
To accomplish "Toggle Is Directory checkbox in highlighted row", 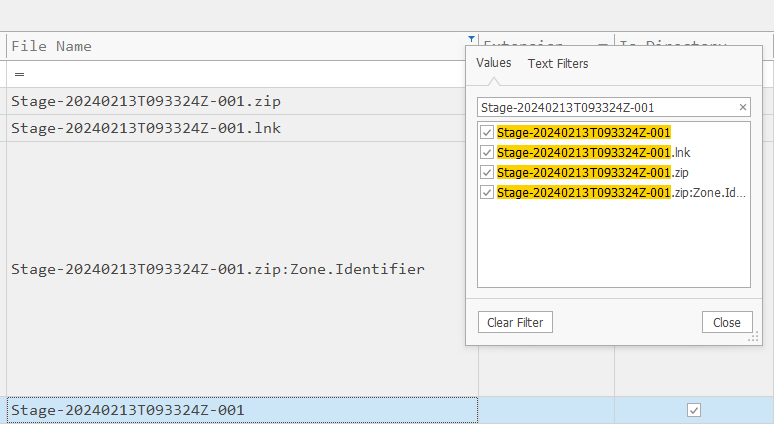I will point(694,410).
